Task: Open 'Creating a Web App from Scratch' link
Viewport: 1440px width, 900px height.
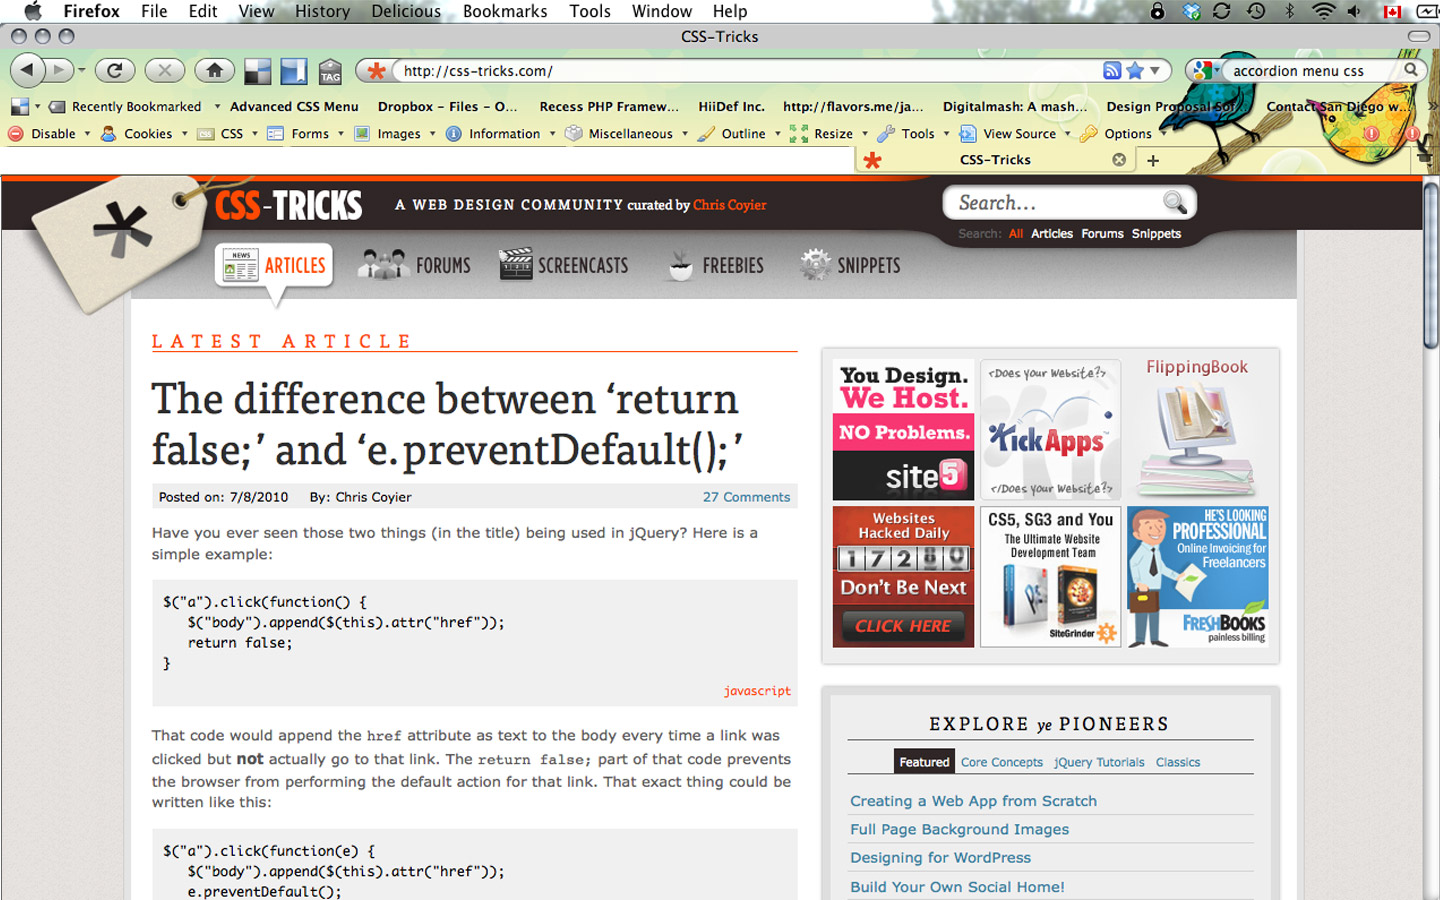Action: click(x=973, y=801)
